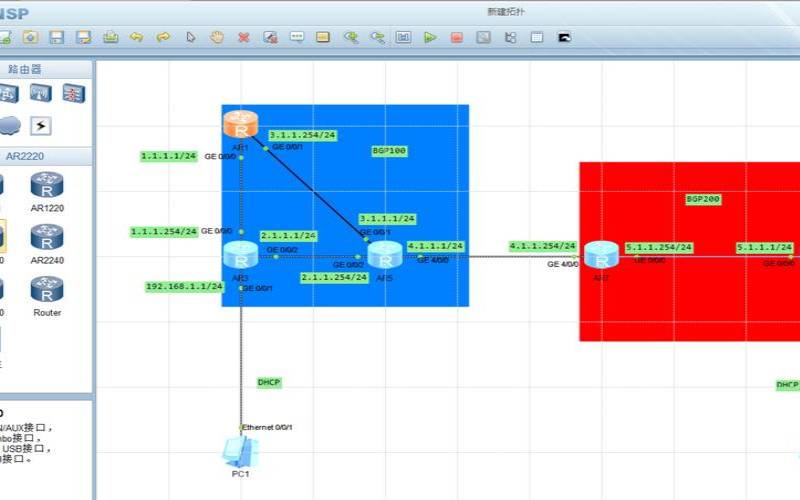The width and height of the screenshot is (800, 500).
Task: Select the arrow pointer tool
Action: coord(191,37)
